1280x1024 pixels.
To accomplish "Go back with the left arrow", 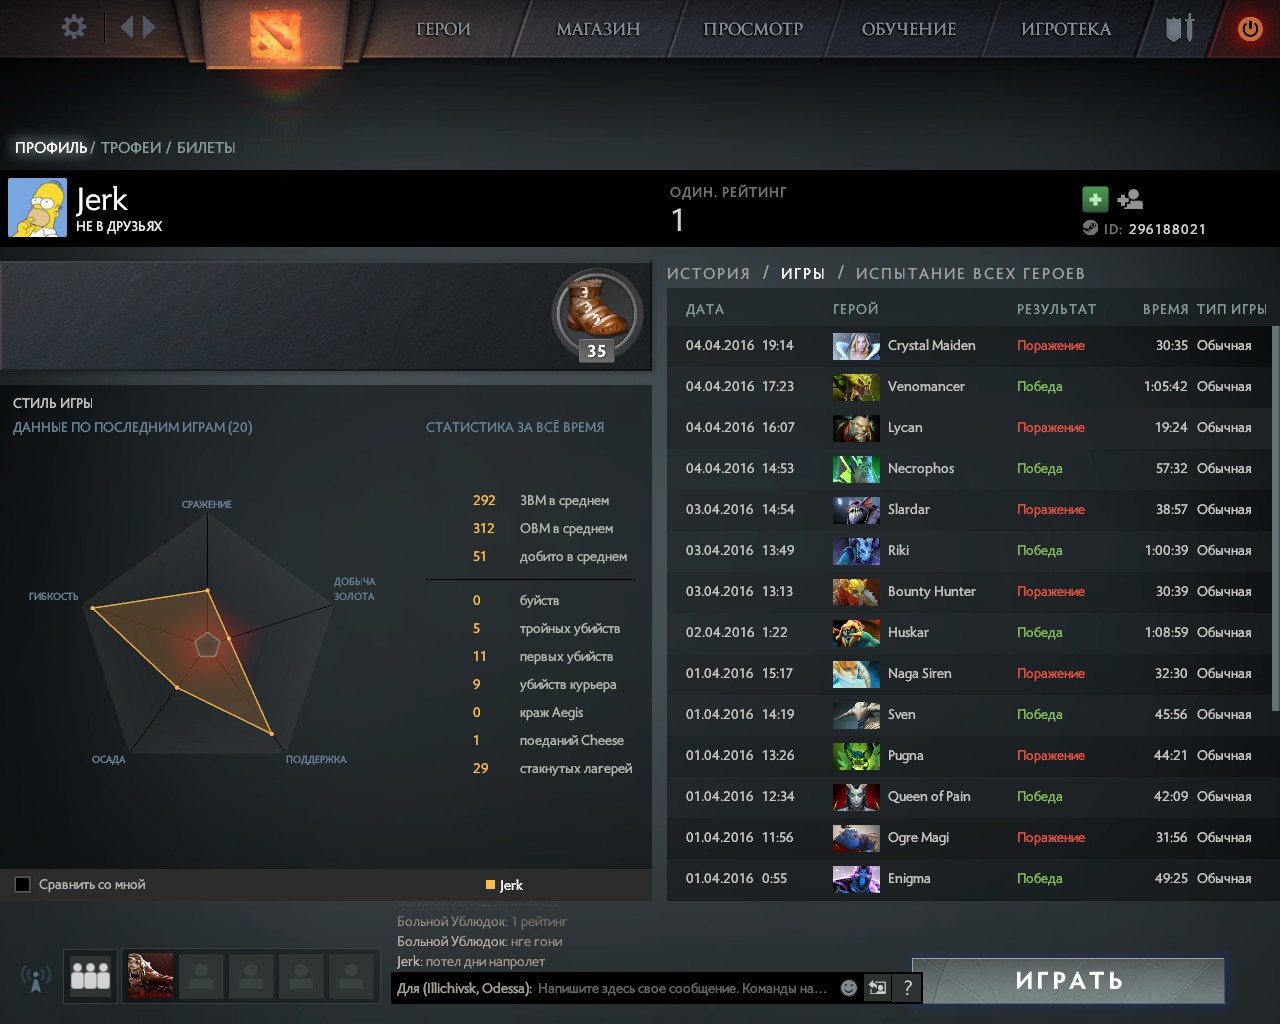I will (127, 27).
